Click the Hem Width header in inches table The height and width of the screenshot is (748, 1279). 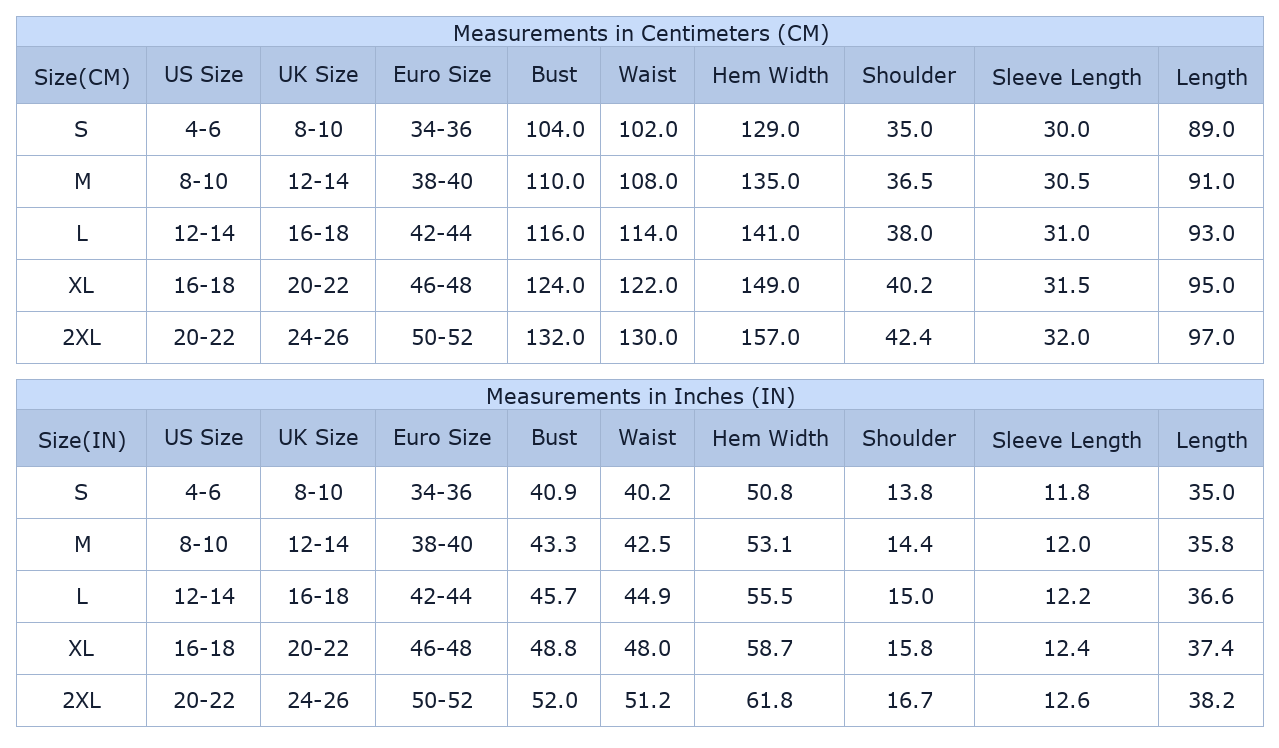coord(770,438)
